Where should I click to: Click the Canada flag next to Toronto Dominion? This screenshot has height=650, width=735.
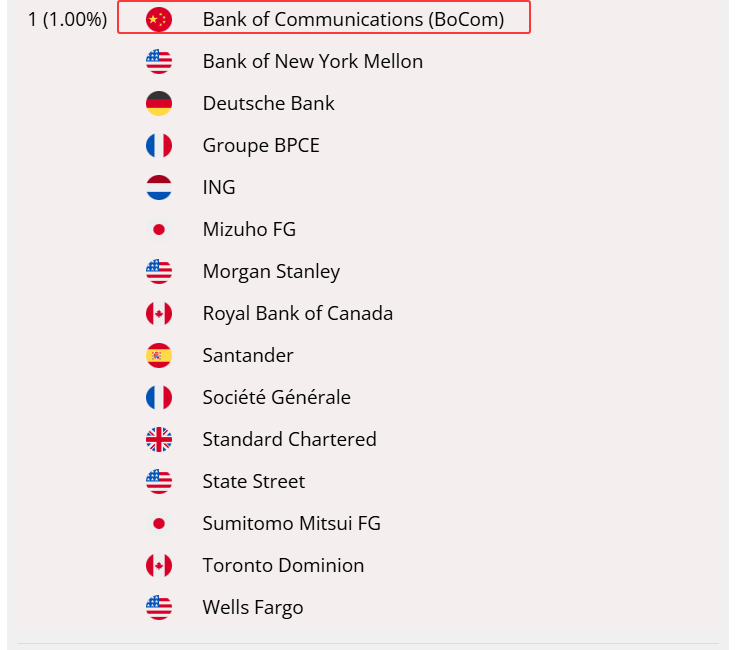159,565
